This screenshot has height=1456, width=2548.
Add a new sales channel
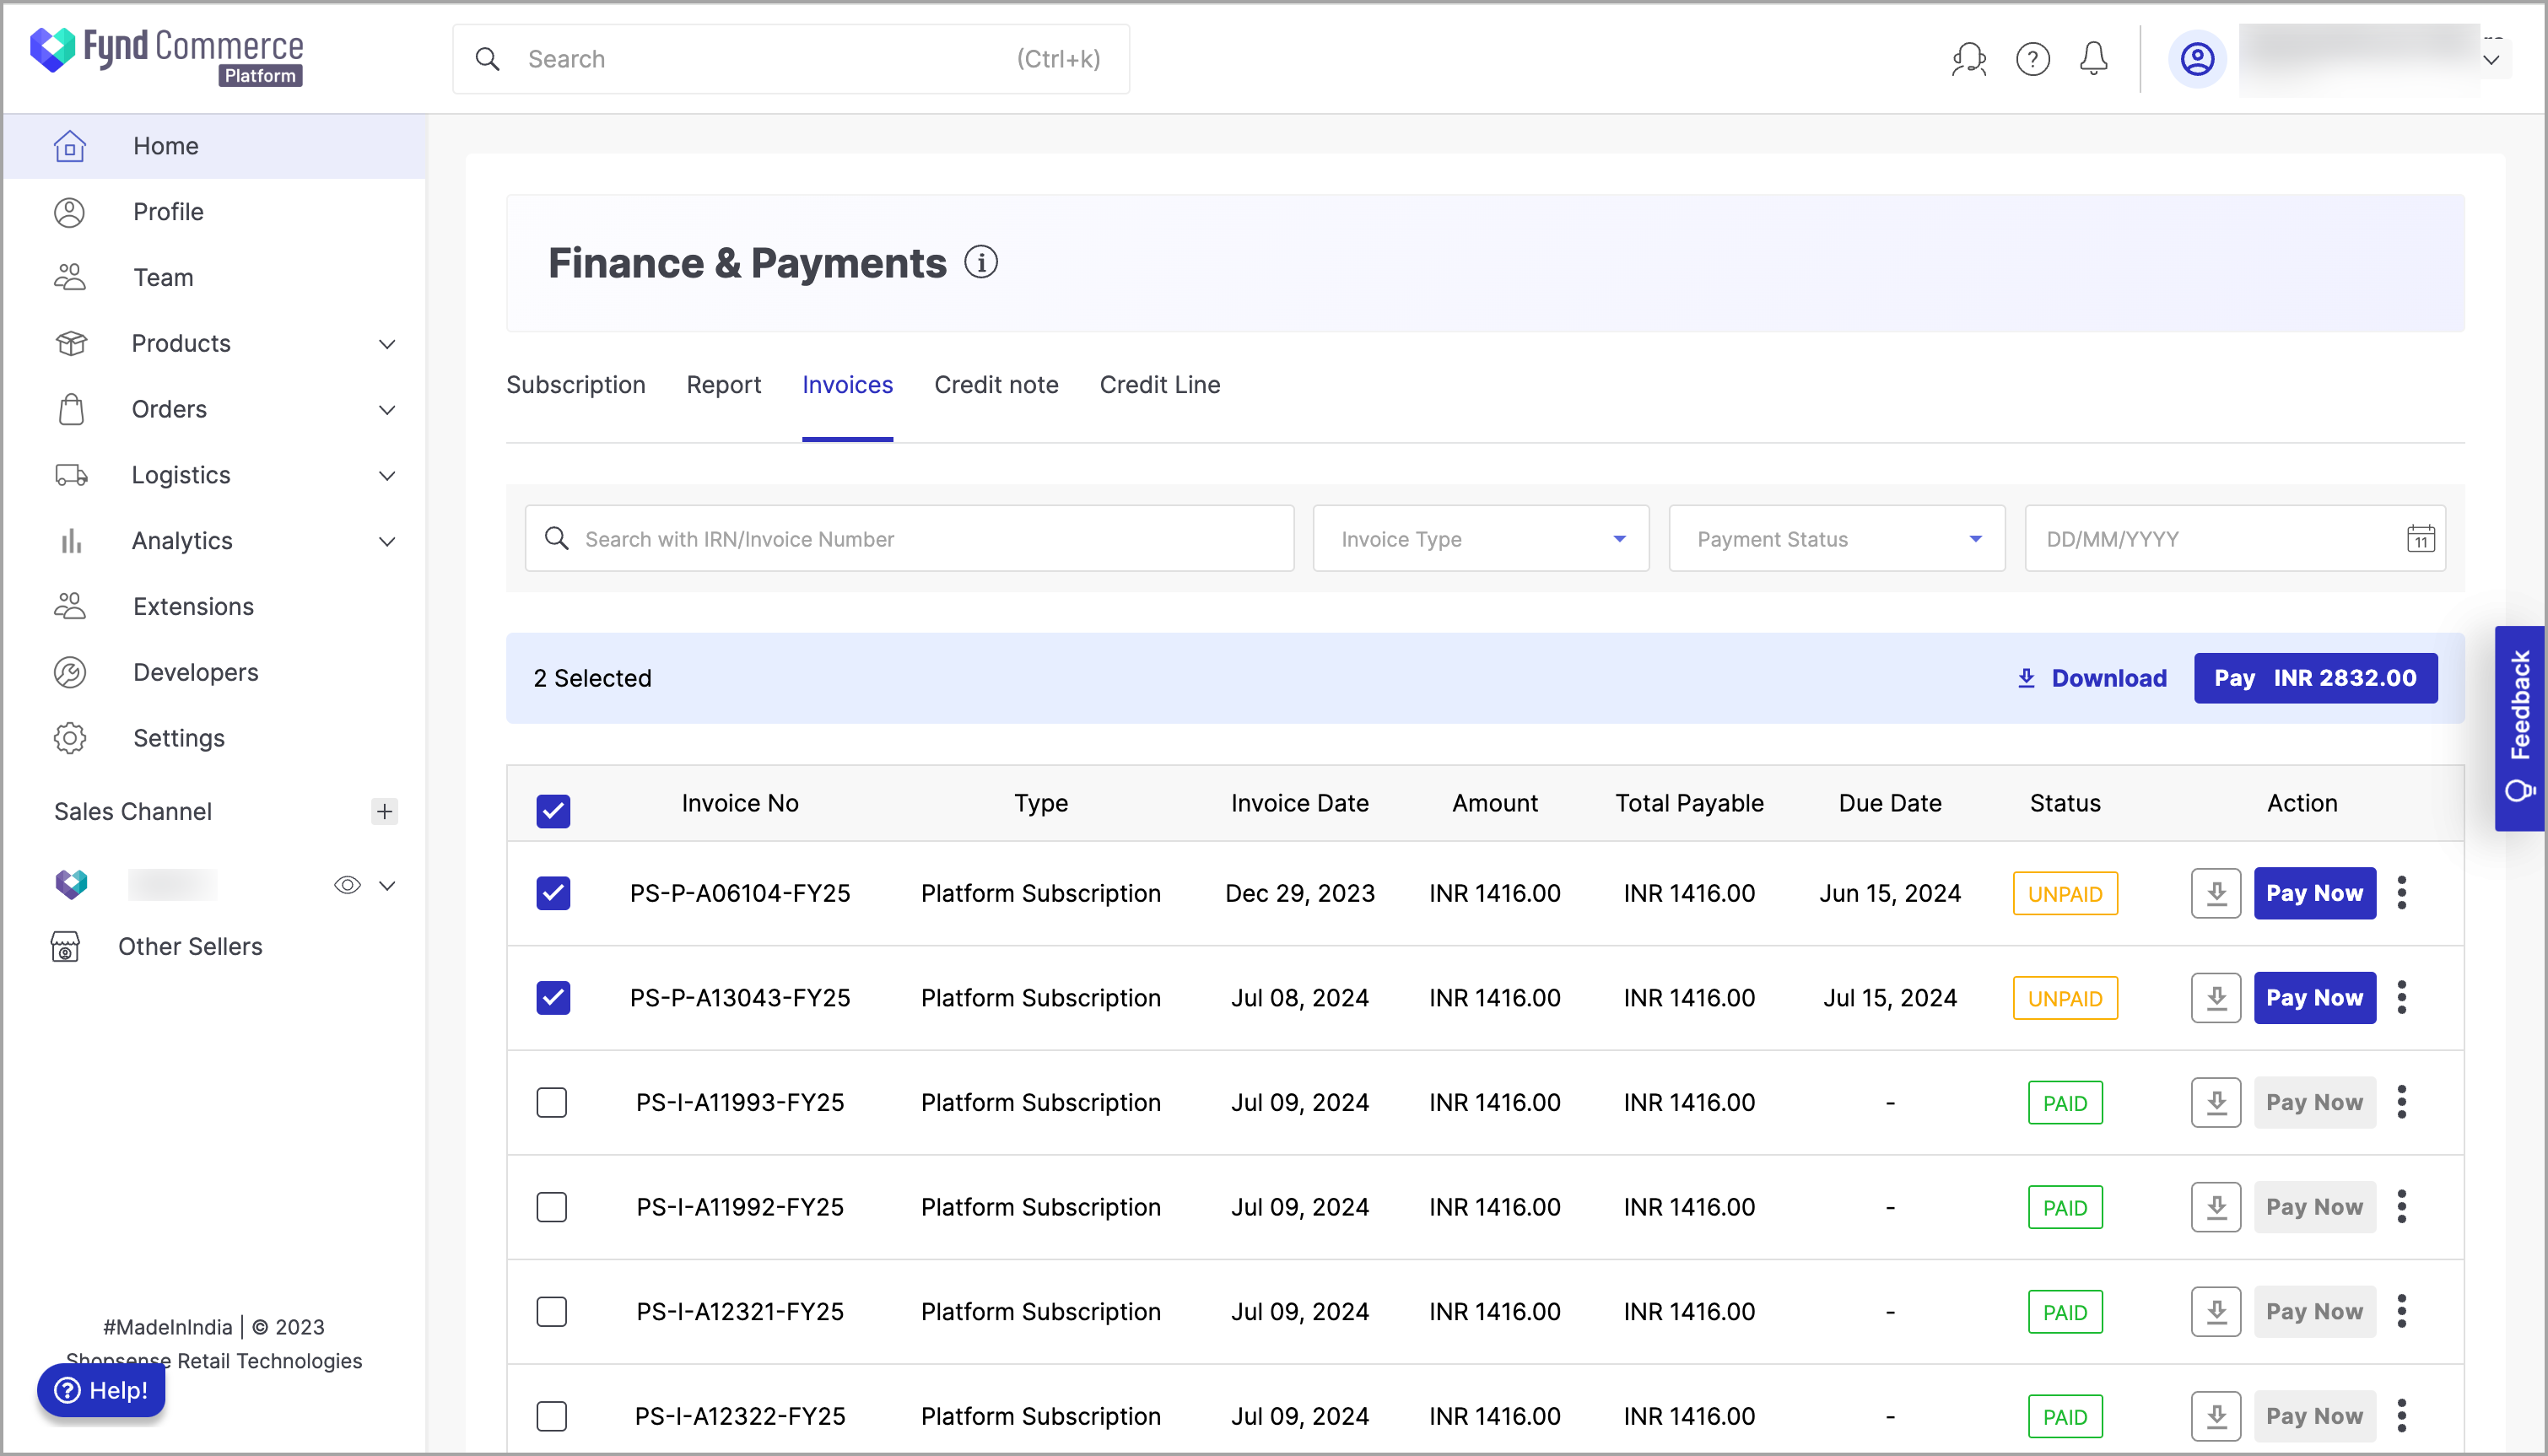tap(384, 811)
